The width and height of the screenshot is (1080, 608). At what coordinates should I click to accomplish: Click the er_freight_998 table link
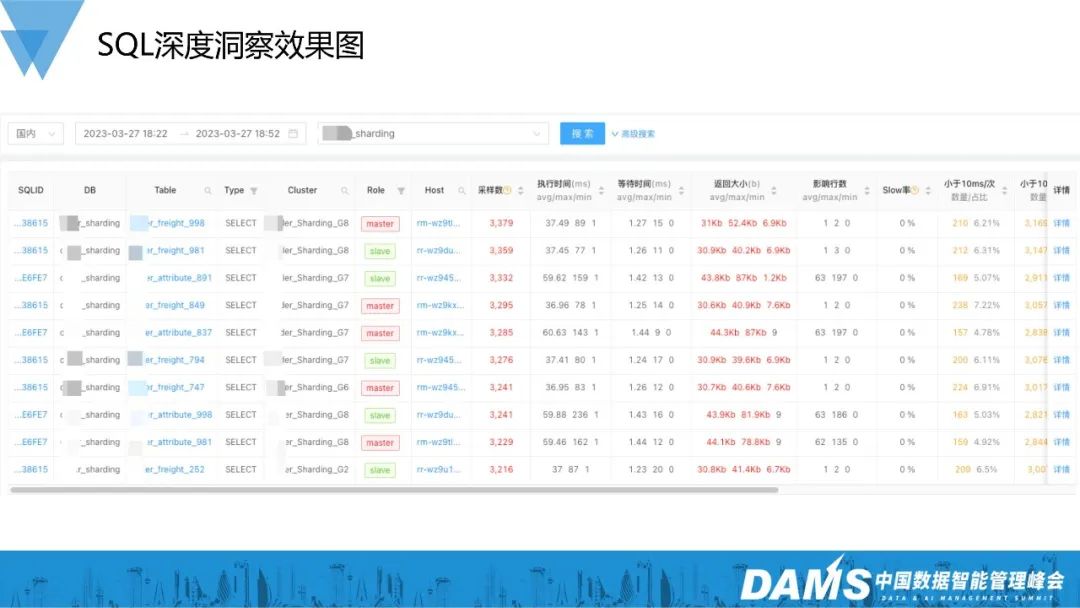coord(175,223)
